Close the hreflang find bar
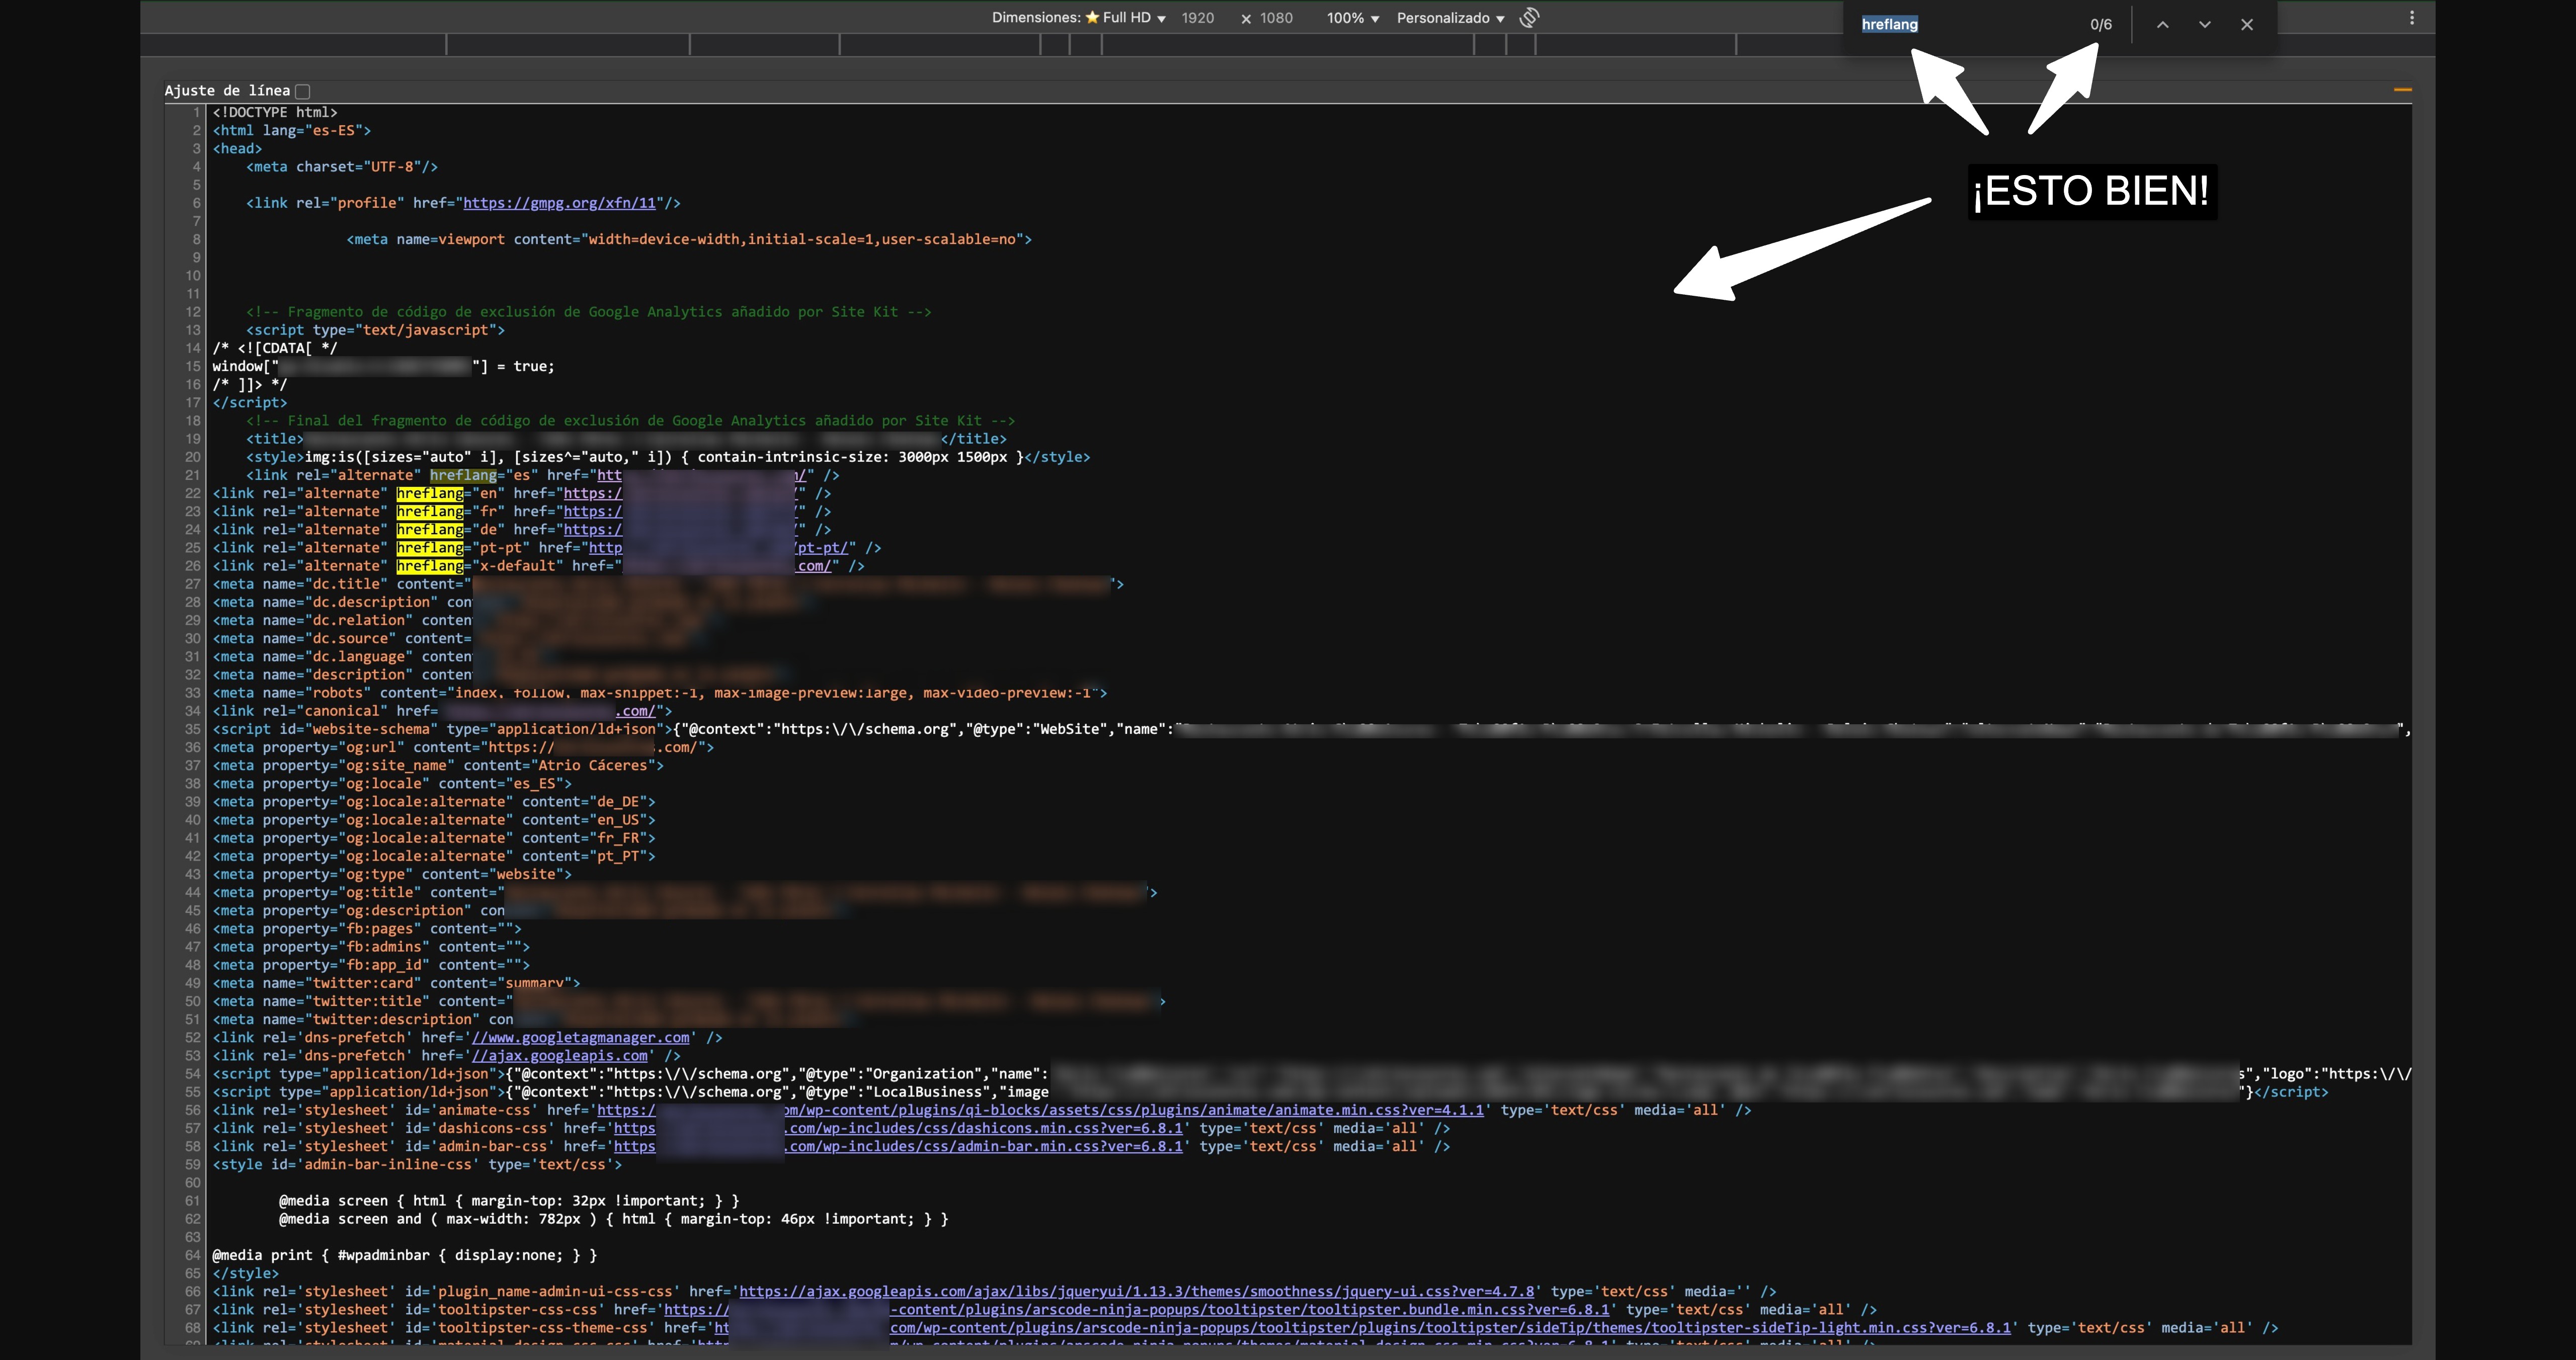This screenshot has height=1360, width=2576. click(x=2247, y=25)
